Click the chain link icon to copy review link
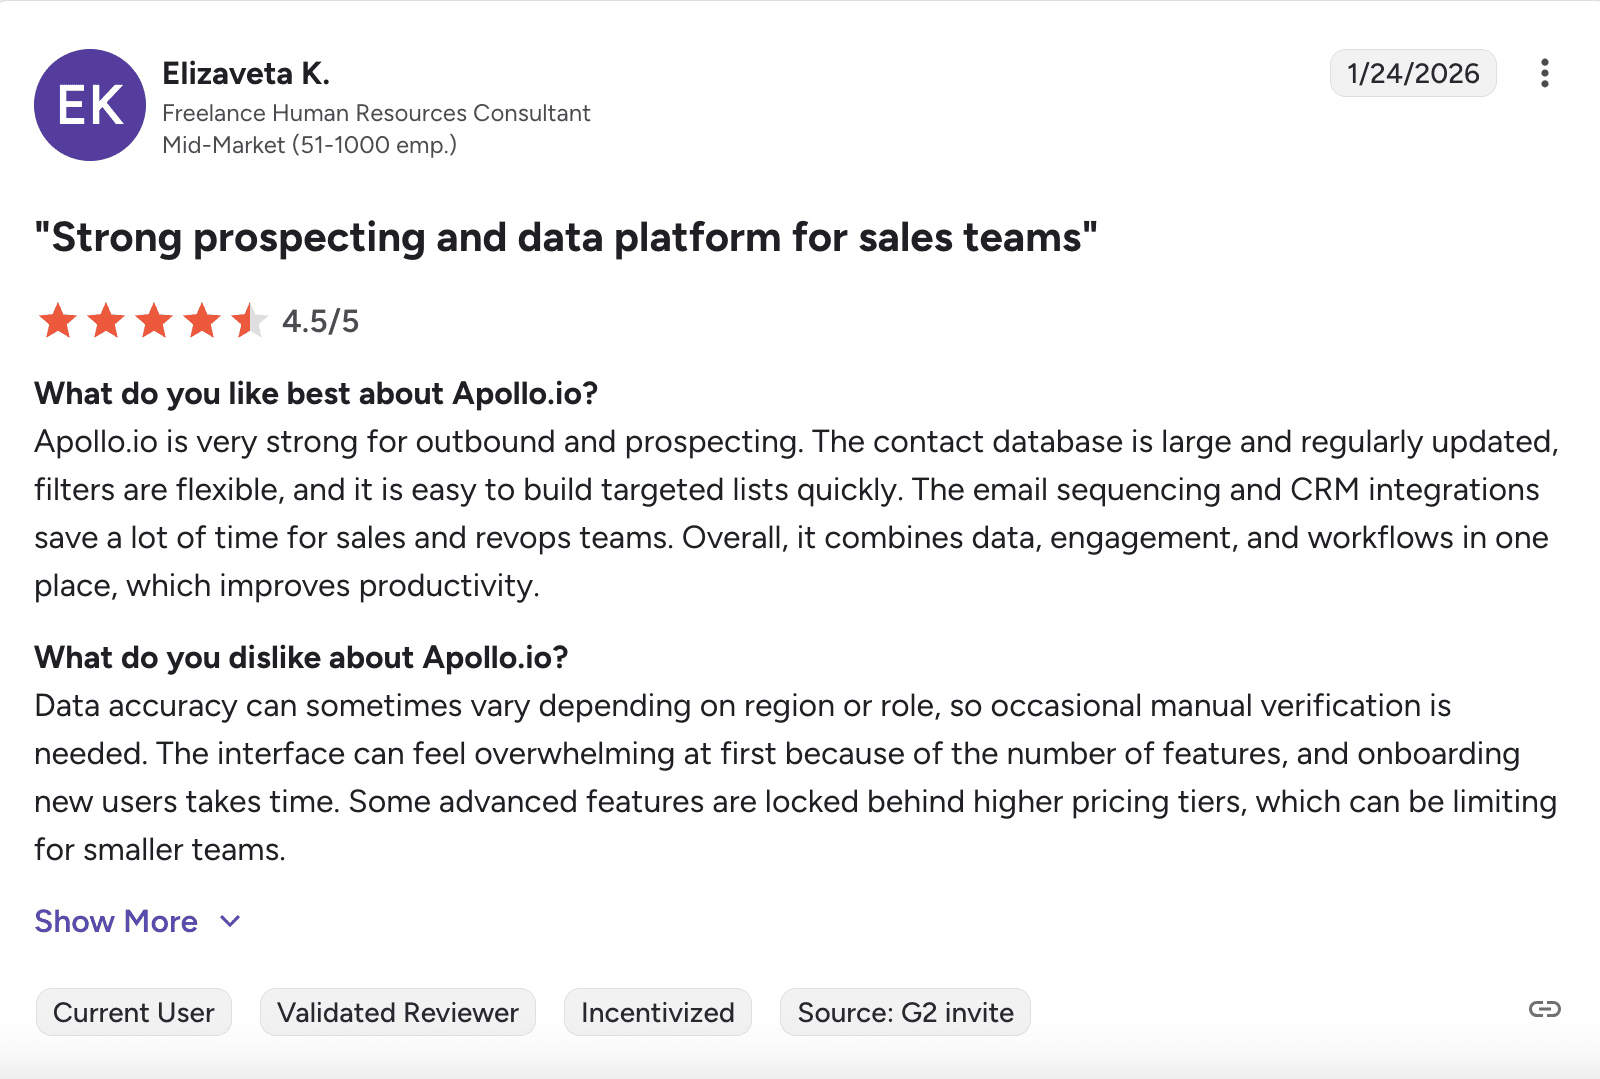Viewport: 1600px width, 1079px height. (x=1544, y=1009)
